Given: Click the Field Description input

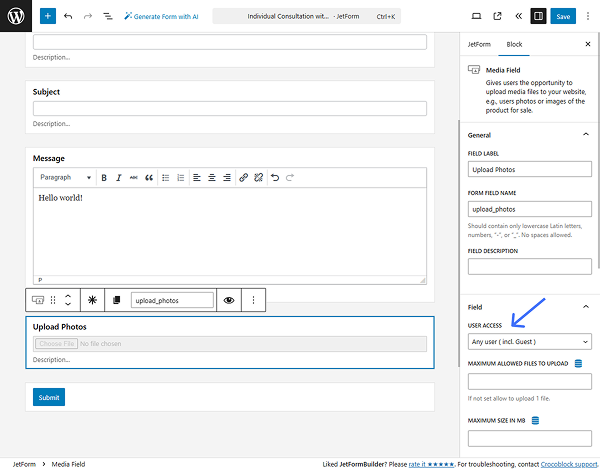Looking at the screenshot, I should pos(530,266).
